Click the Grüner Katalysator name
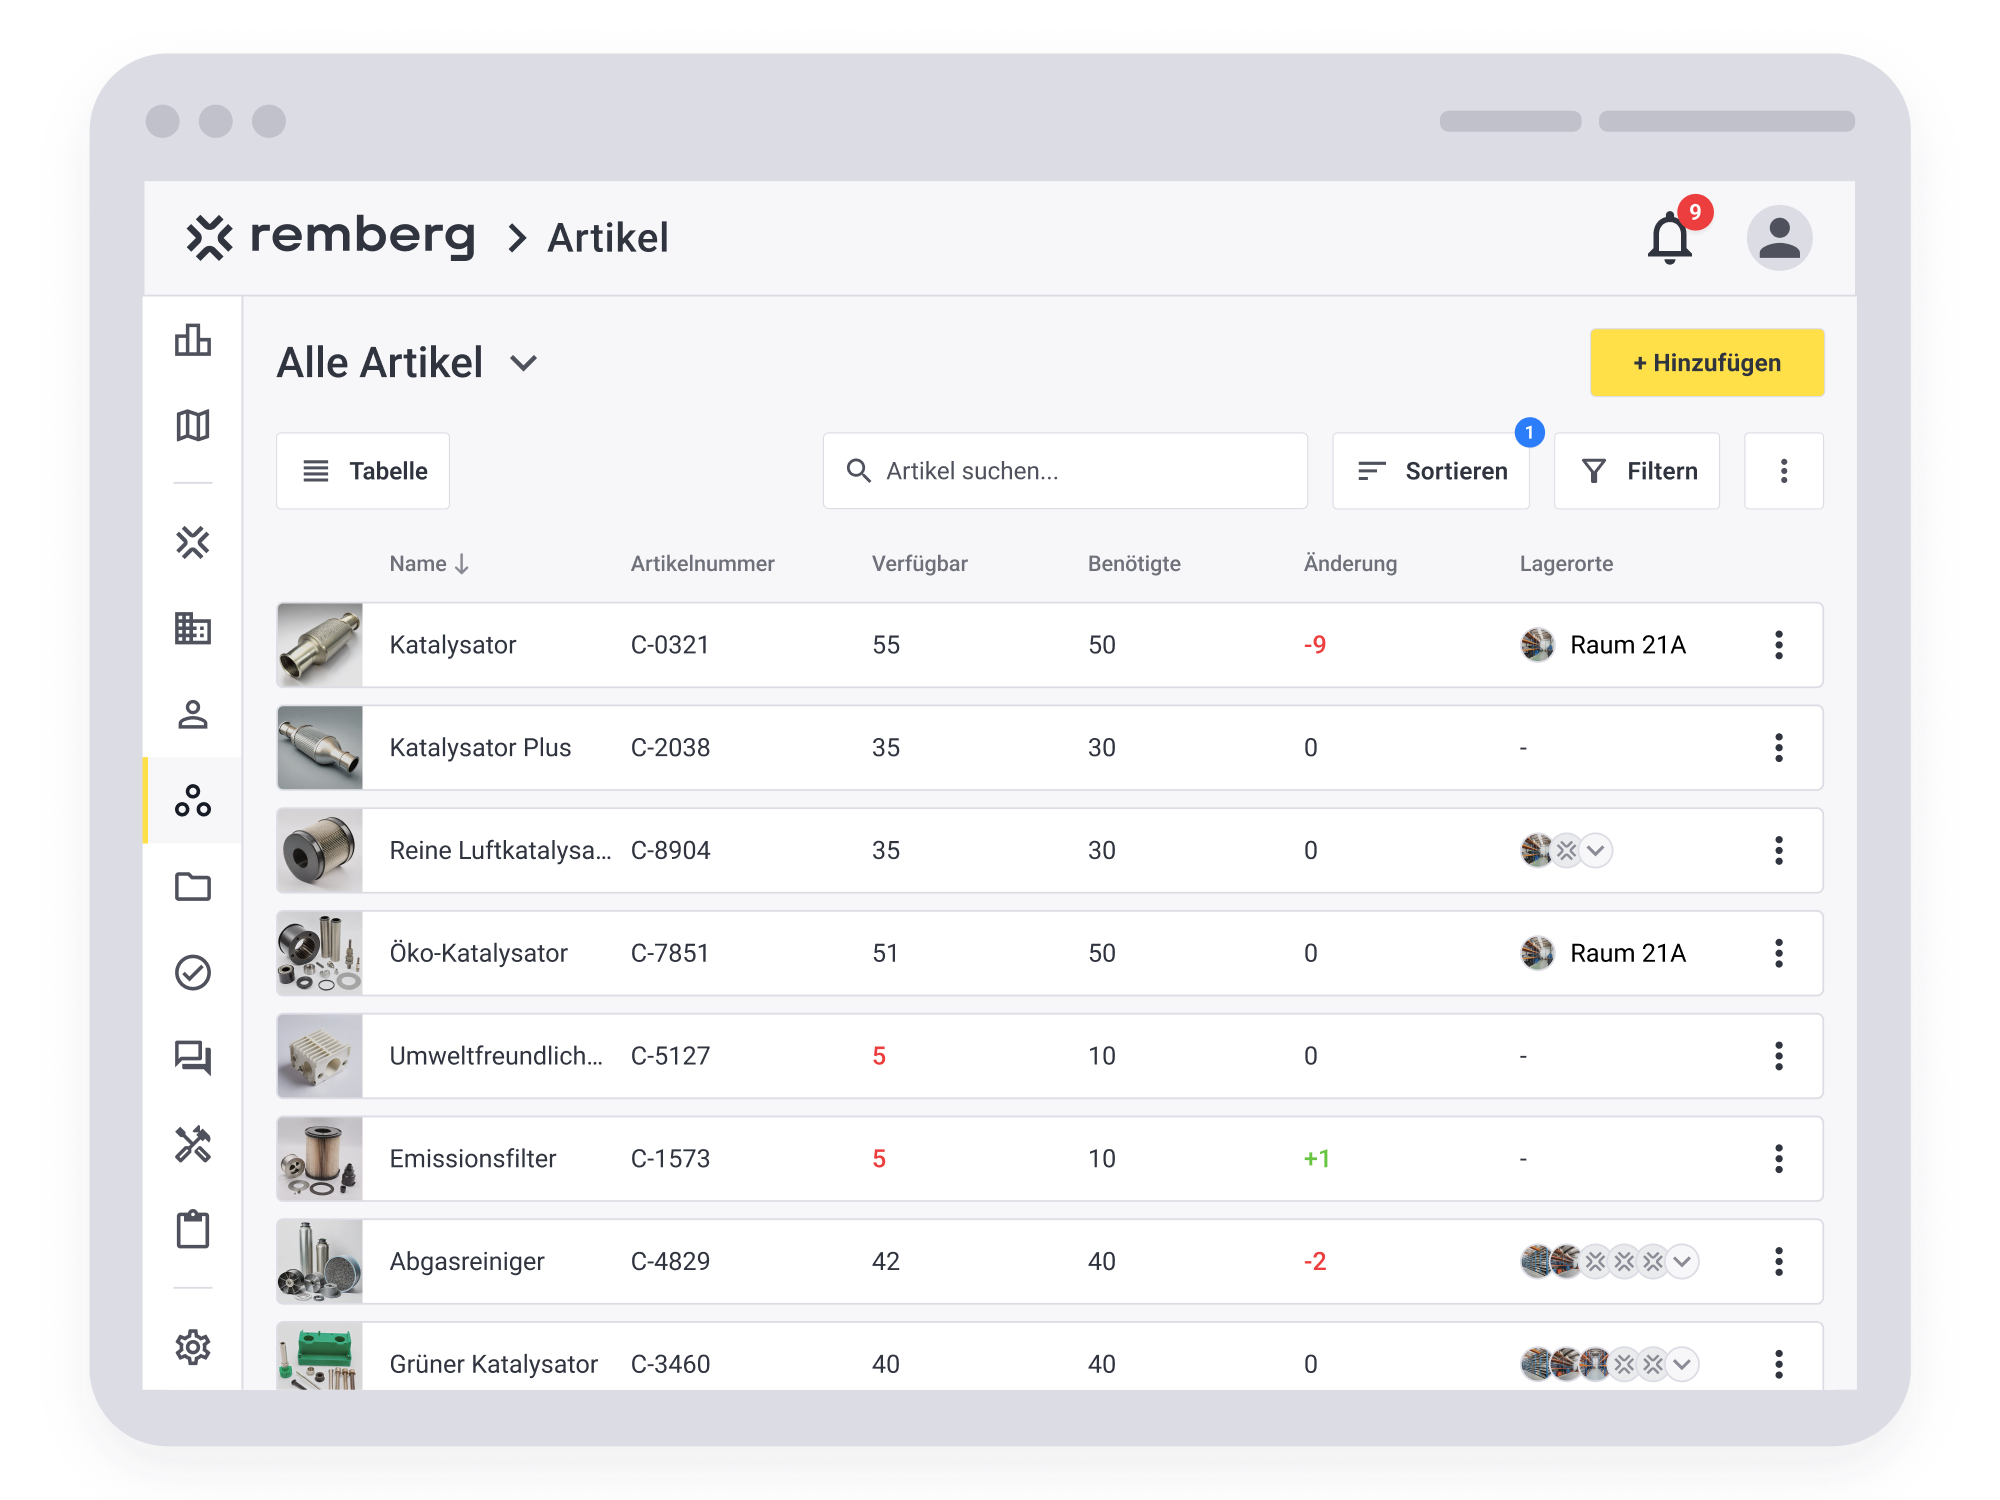 tap(493, 1364)
